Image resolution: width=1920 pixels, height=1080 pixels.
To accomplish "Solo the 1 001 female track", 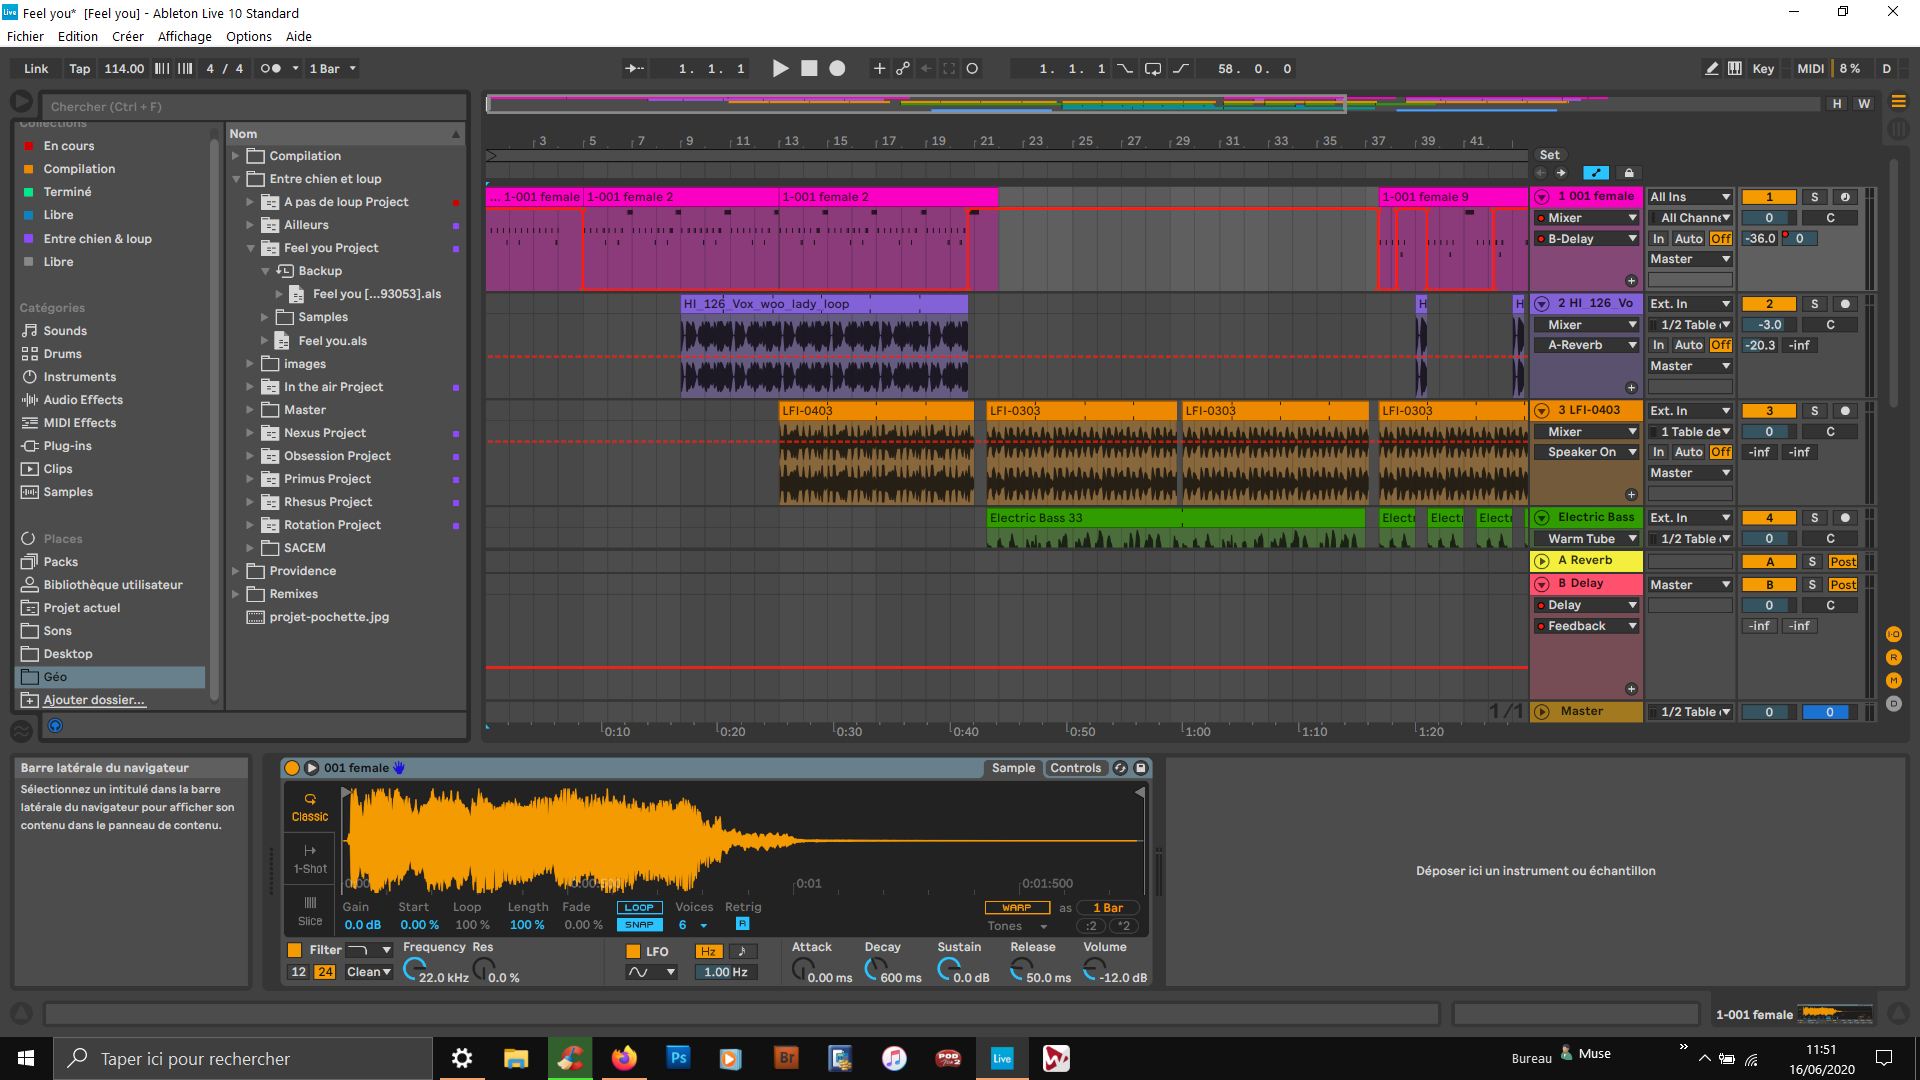I will tap(1814, 196).
